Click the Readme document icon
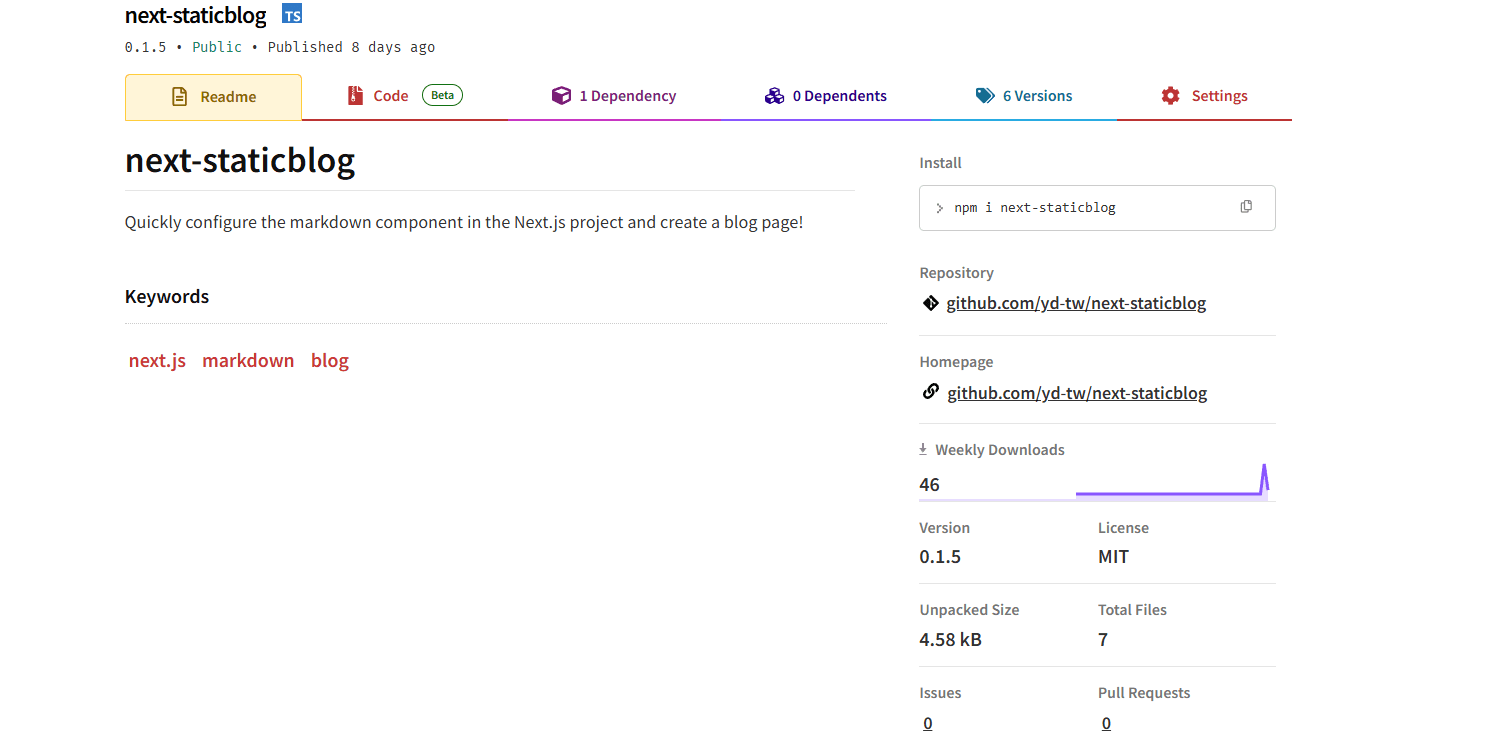Image resolution: width=1494 pixels, height=750 pixels. [x=180, y=97]
